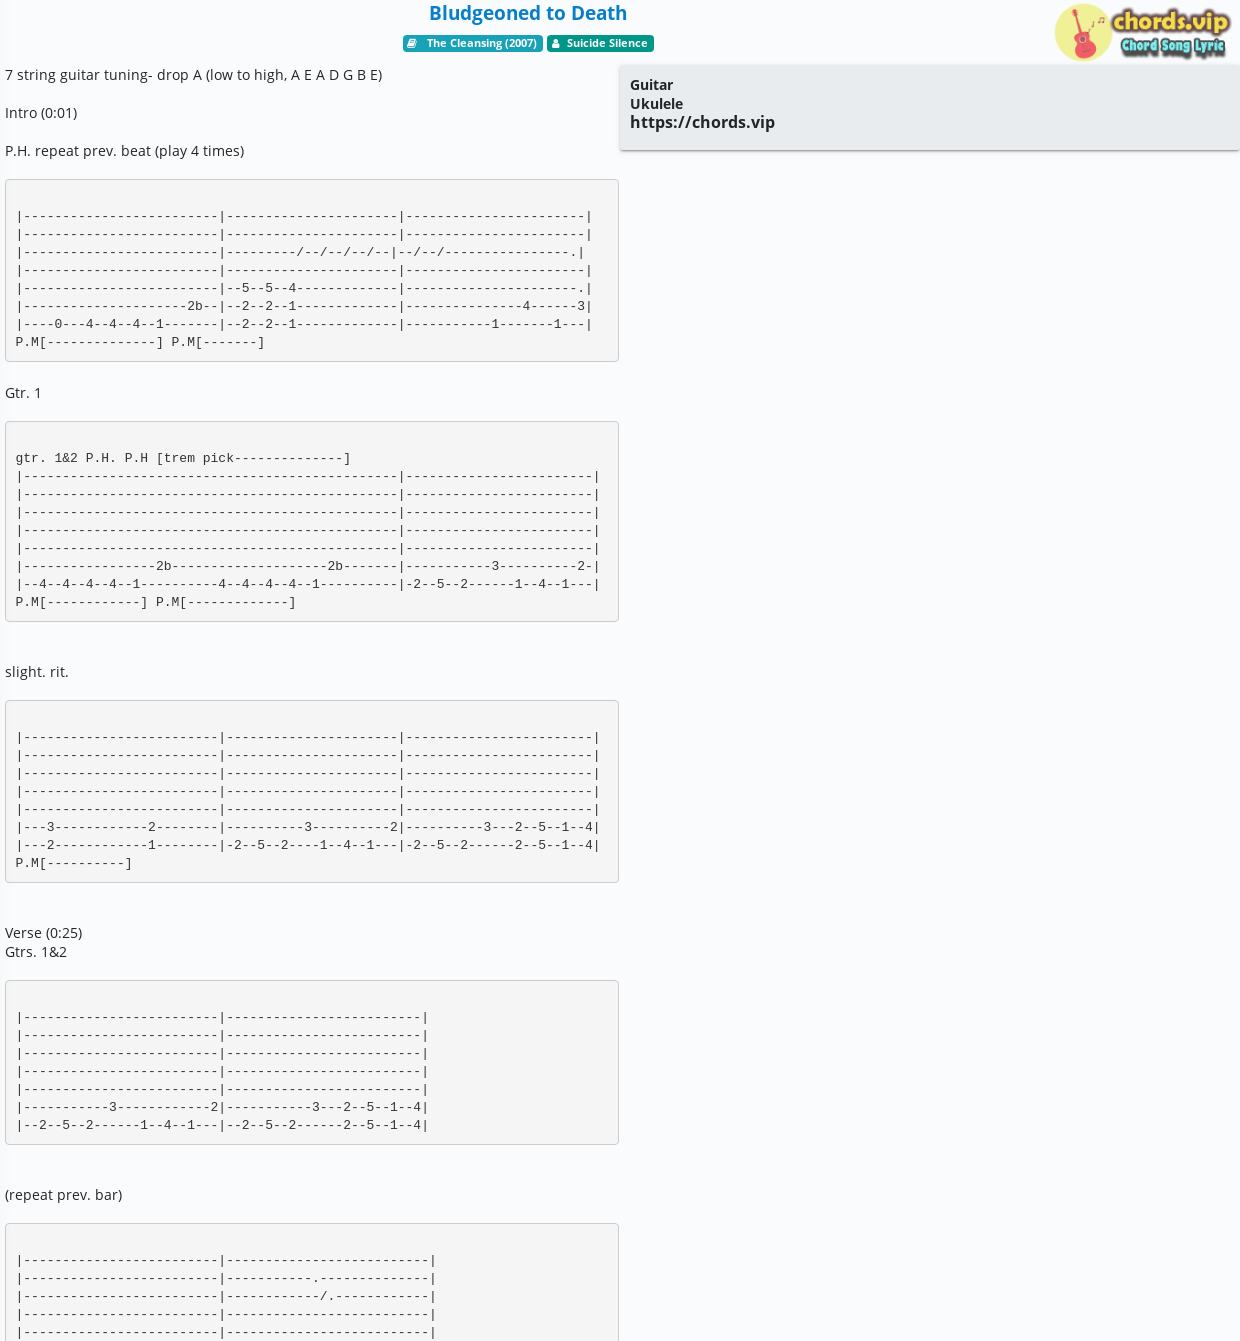Select the Ukulele option

656,103
